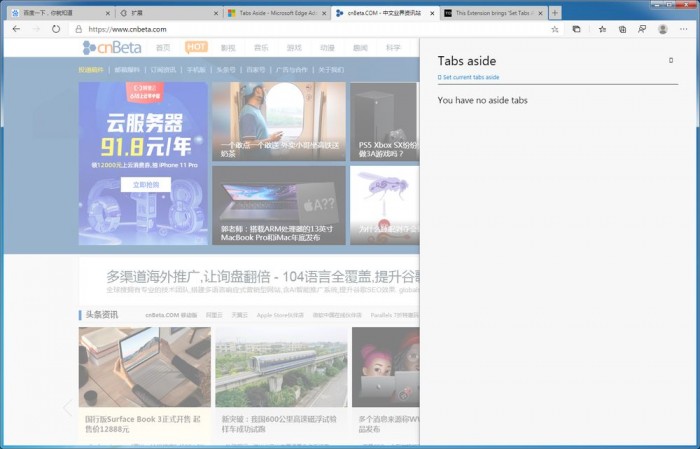The height and width of the screenshot is (449, 700).
Task: Click previous arrow on the news carousel
Action: coord(68,408)
